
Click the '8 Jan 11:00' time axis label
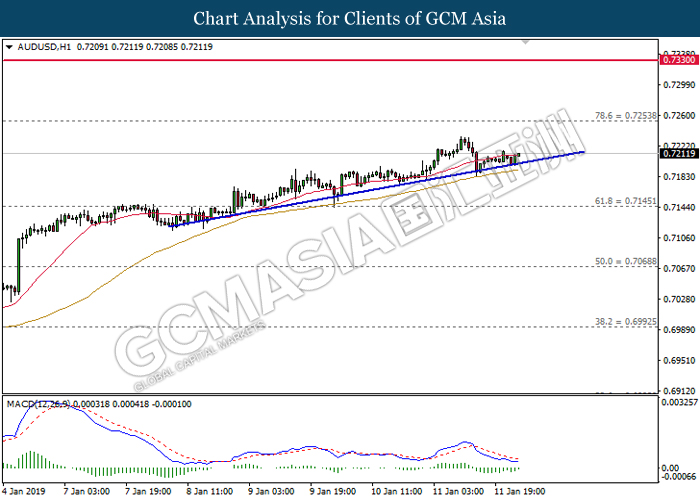click(208, 492)
